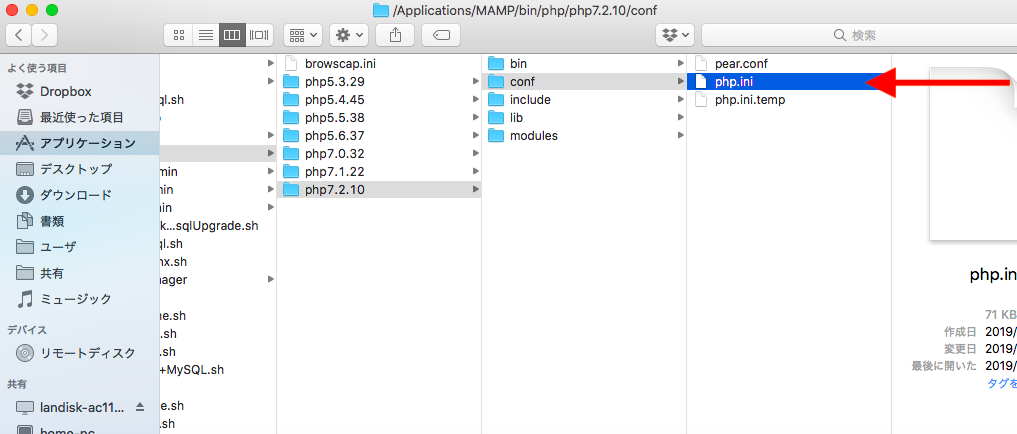Screen dimensions: 1017x434
Task: Open 最近使った項目 in sidebar
Action: click(79, 117)
